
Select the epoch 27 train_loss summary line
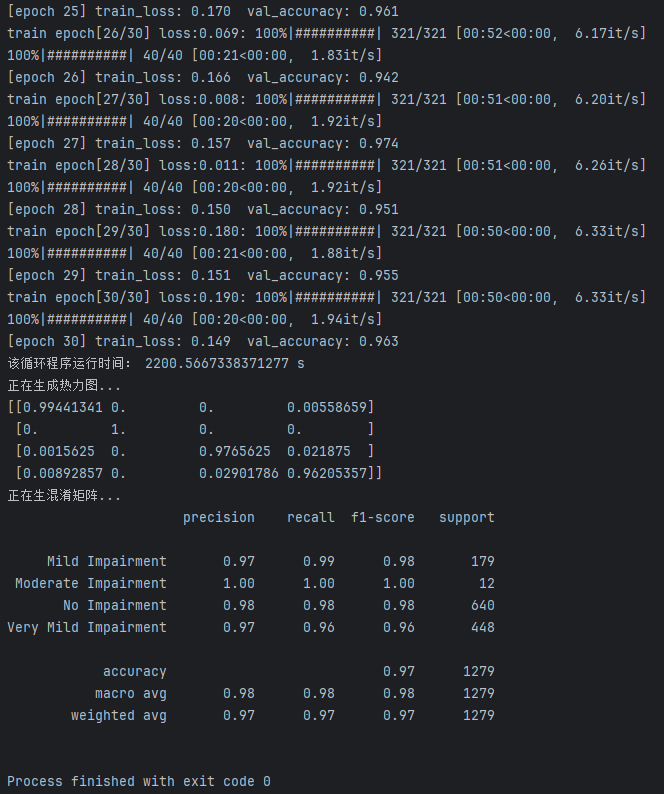click(202, 143)
